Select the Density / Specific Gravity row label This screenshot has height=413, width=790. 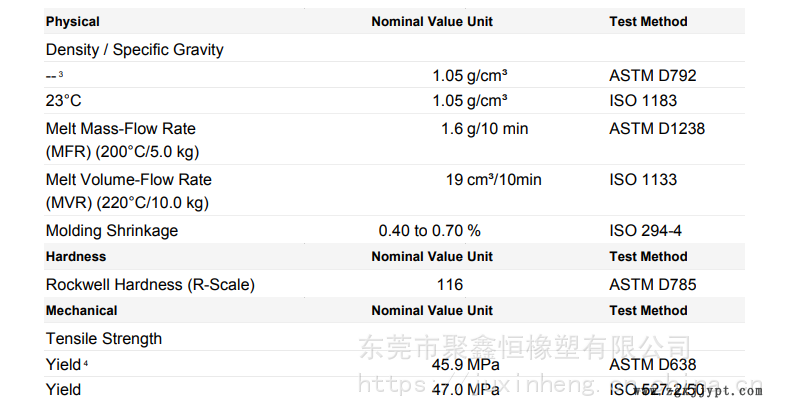(135, 49)
